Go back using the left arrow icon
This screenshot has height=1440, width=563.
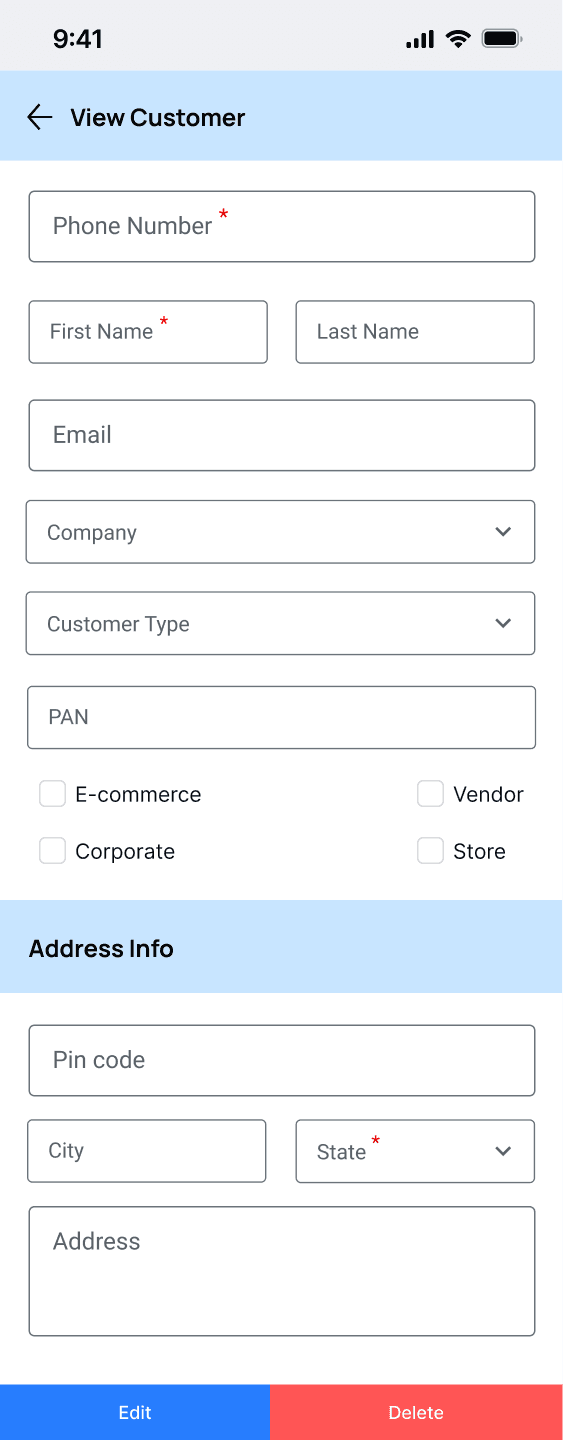click(x=39, y=117)
